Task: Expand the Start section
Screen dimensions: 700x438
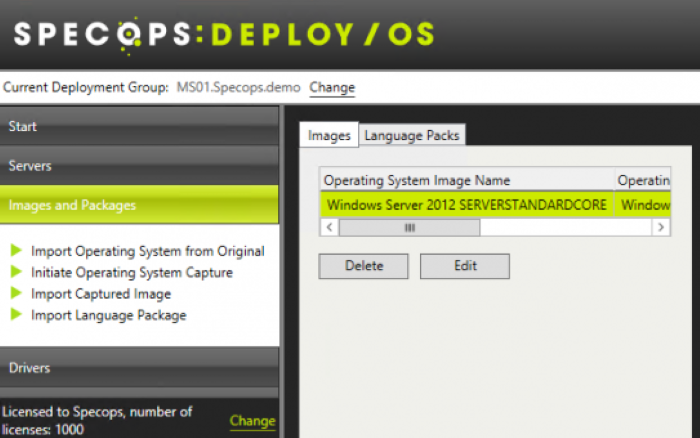Action: [139, 126]
